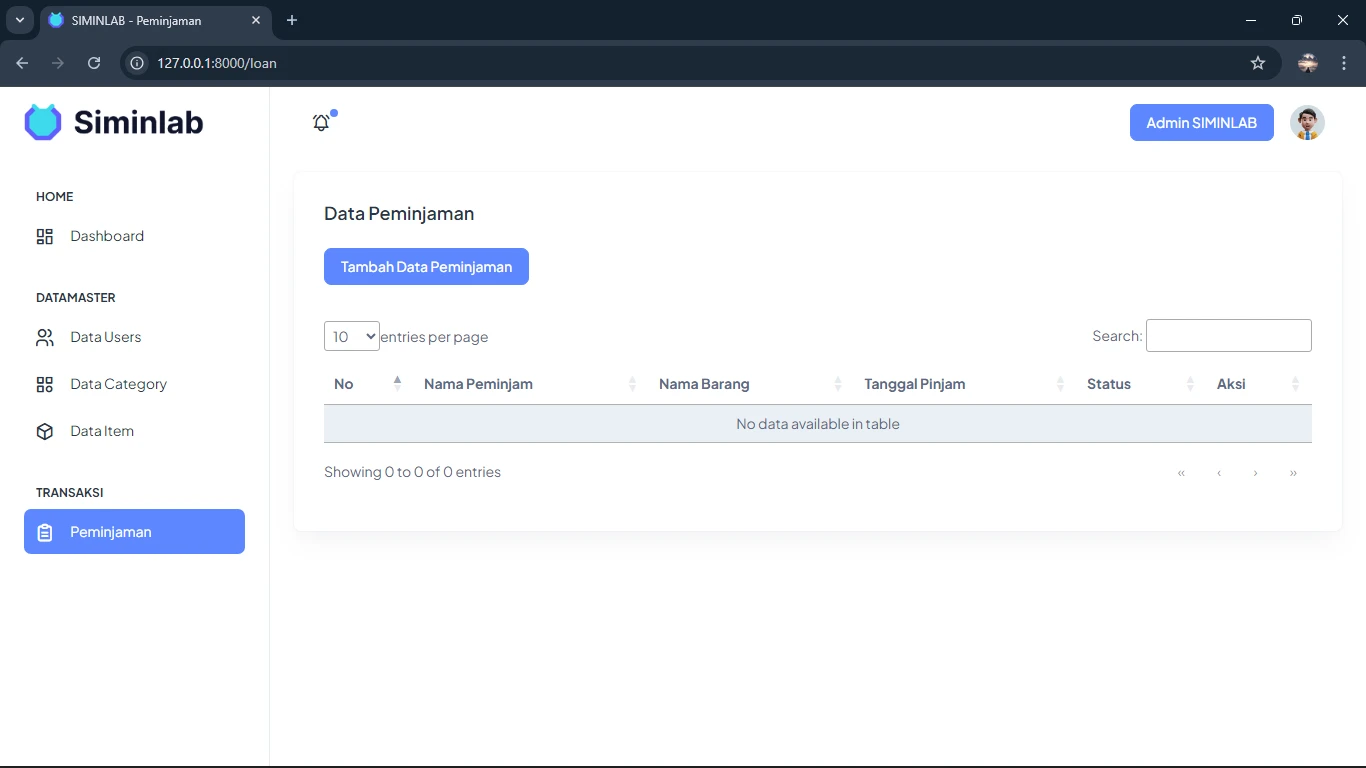Screen dimensions: 1366x768
Task: Focus the table Search input field
Action: (x=1228, y=336)
